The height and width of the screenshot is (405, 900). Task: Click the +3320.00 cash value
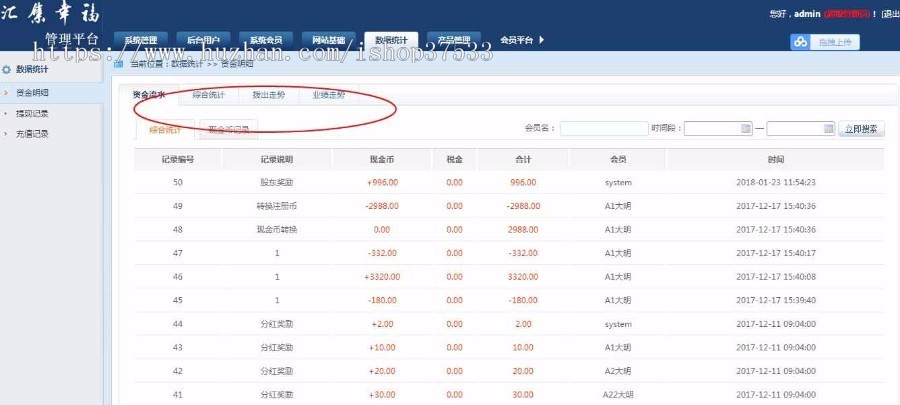382,277
